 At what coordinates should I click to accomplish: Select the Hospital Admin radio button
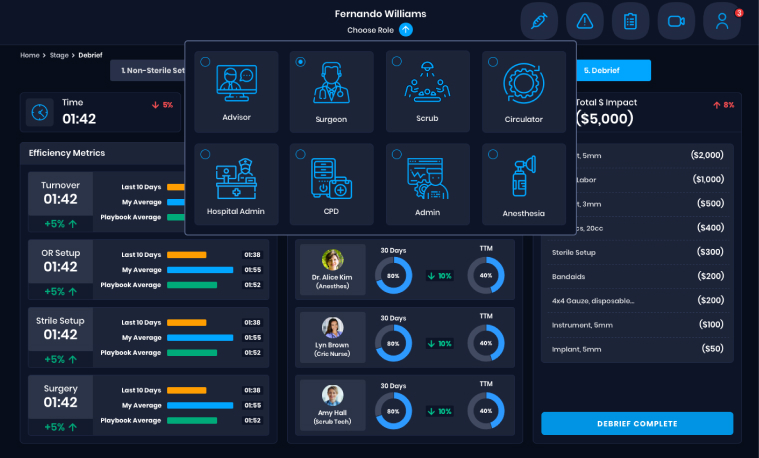(205, 154)
